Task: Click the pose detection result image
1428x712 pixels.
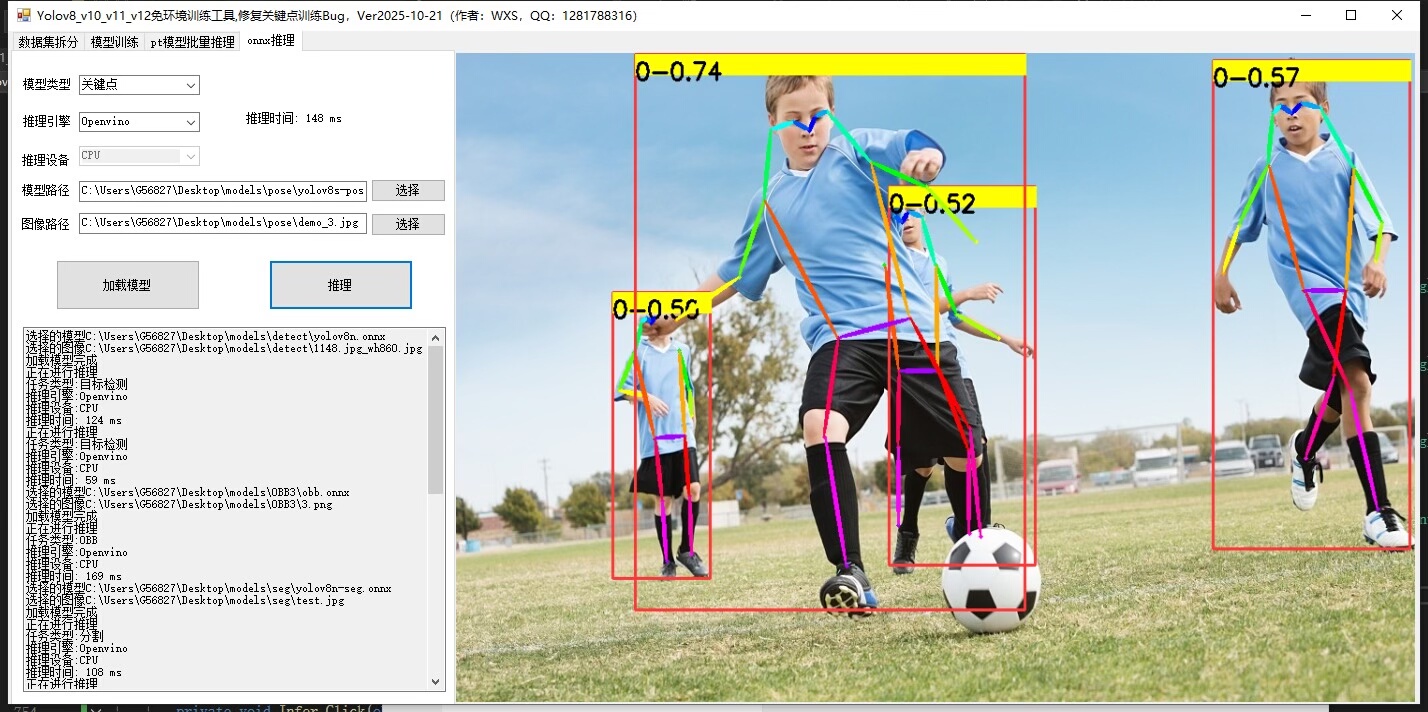Action: pos(935,377)
